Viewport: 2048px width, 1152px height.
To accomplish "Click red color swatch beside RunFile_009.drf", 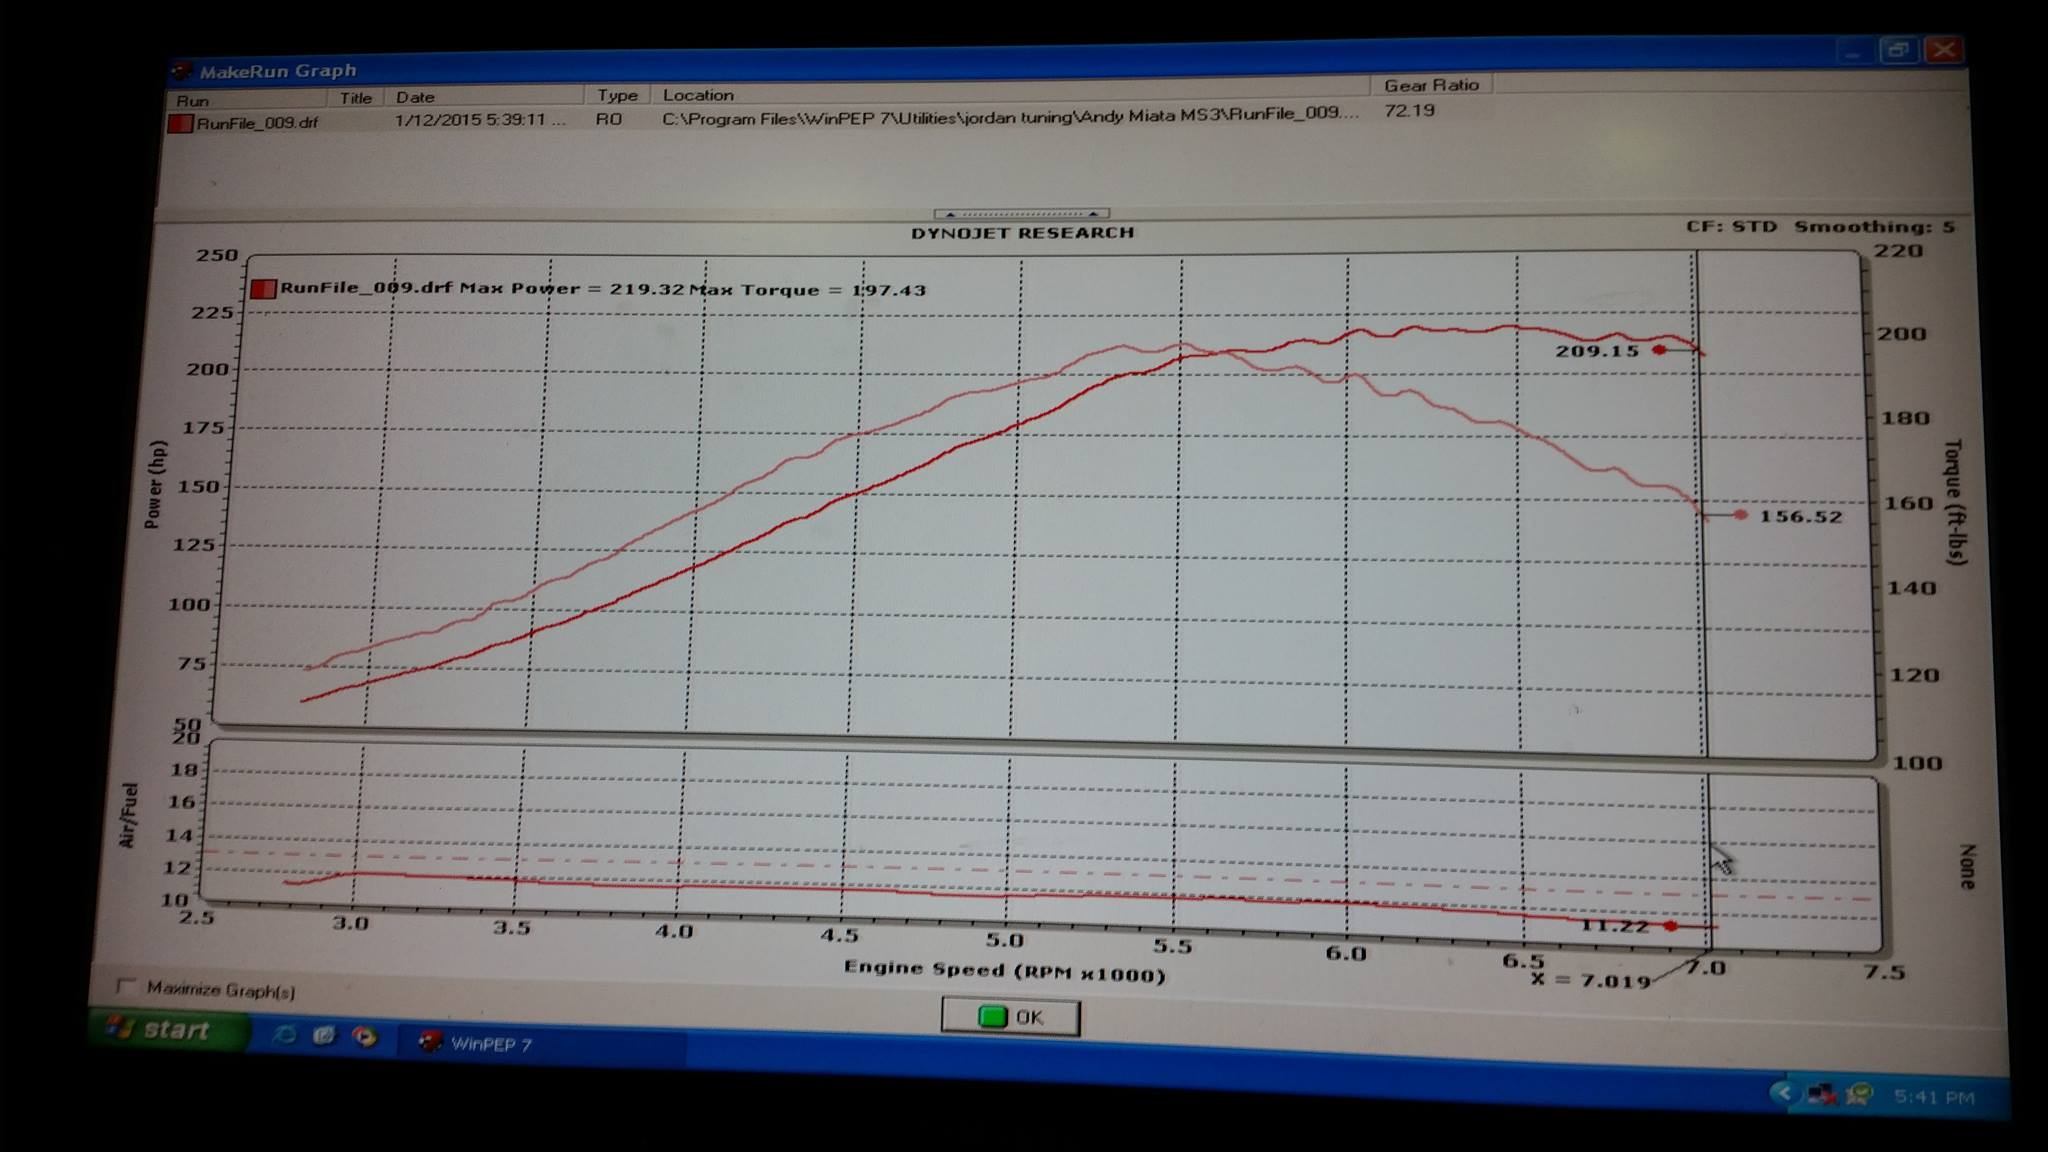I will 180,124.
